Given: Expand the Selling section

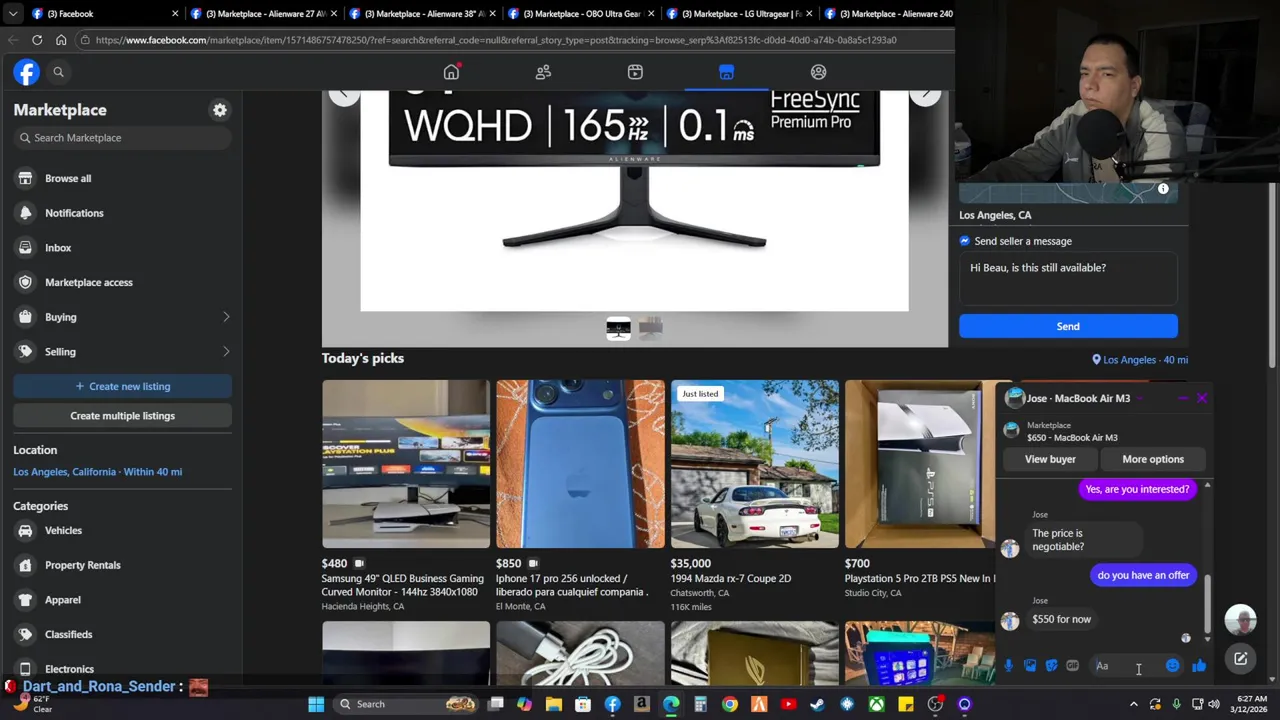Looking at the screenshot, I should point(122,352).
